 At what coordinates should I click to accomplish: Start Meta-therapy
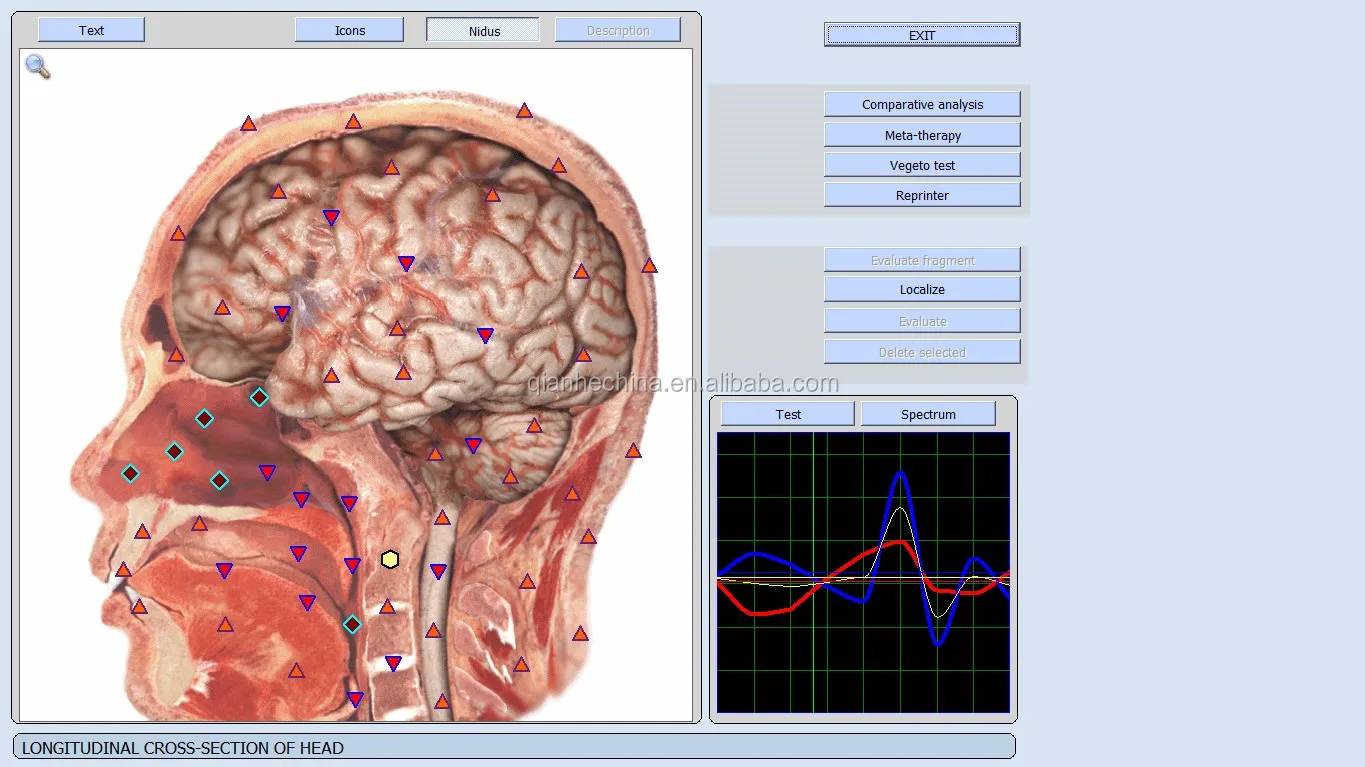(921, 135)
